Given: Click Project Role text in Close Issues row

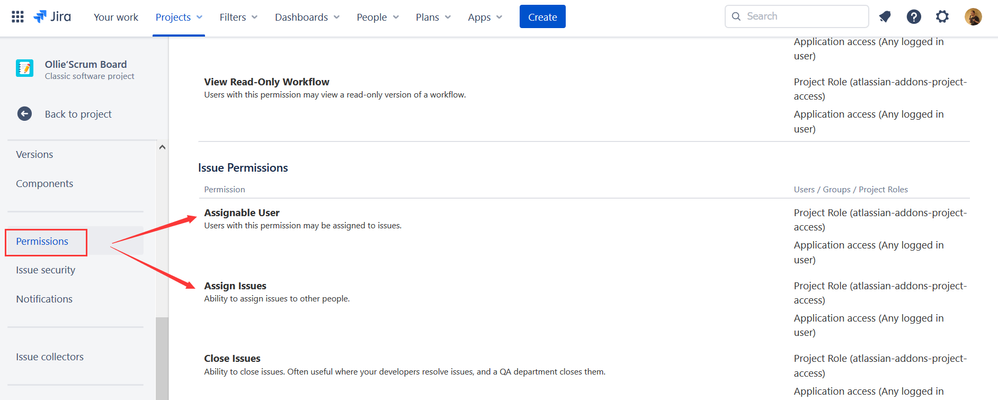Looking at the screenshot, I should point(880,366).
